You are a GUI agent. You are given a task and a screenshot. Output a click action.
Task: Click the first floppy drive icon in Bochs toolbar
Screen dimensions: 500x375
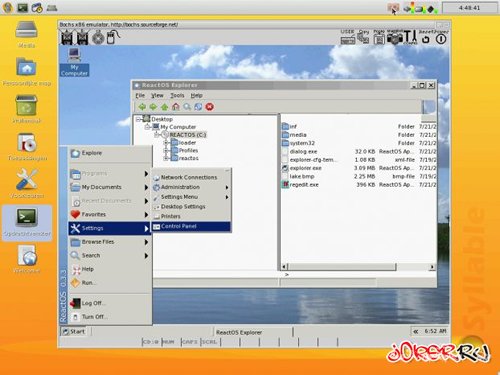(67, 38)
